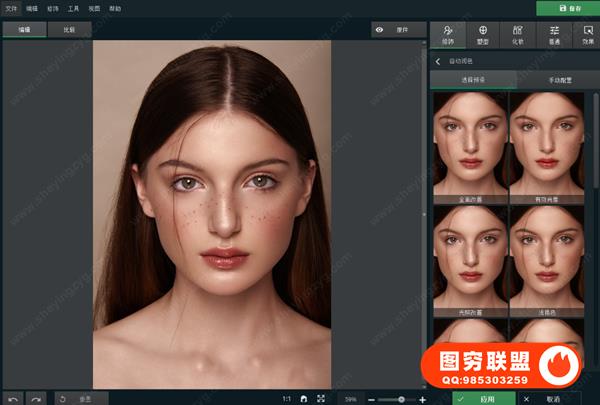
Task: Open the 效果 effects panel icon
Action: click(x=587, y=34)
